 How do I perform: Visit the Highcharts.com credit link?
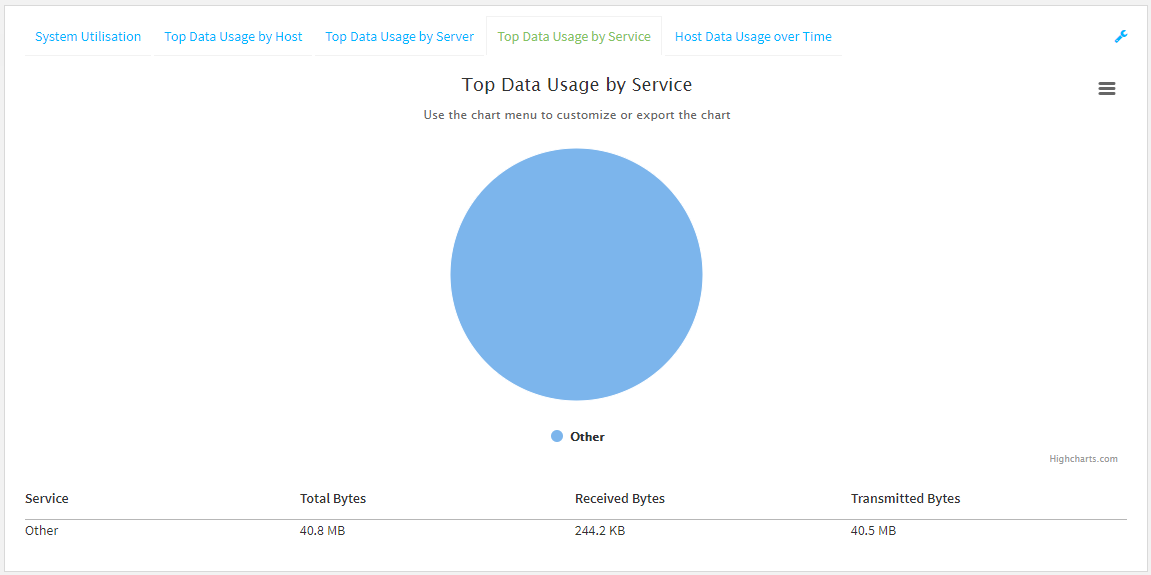pyautogui.click(x=1083, y=459)
